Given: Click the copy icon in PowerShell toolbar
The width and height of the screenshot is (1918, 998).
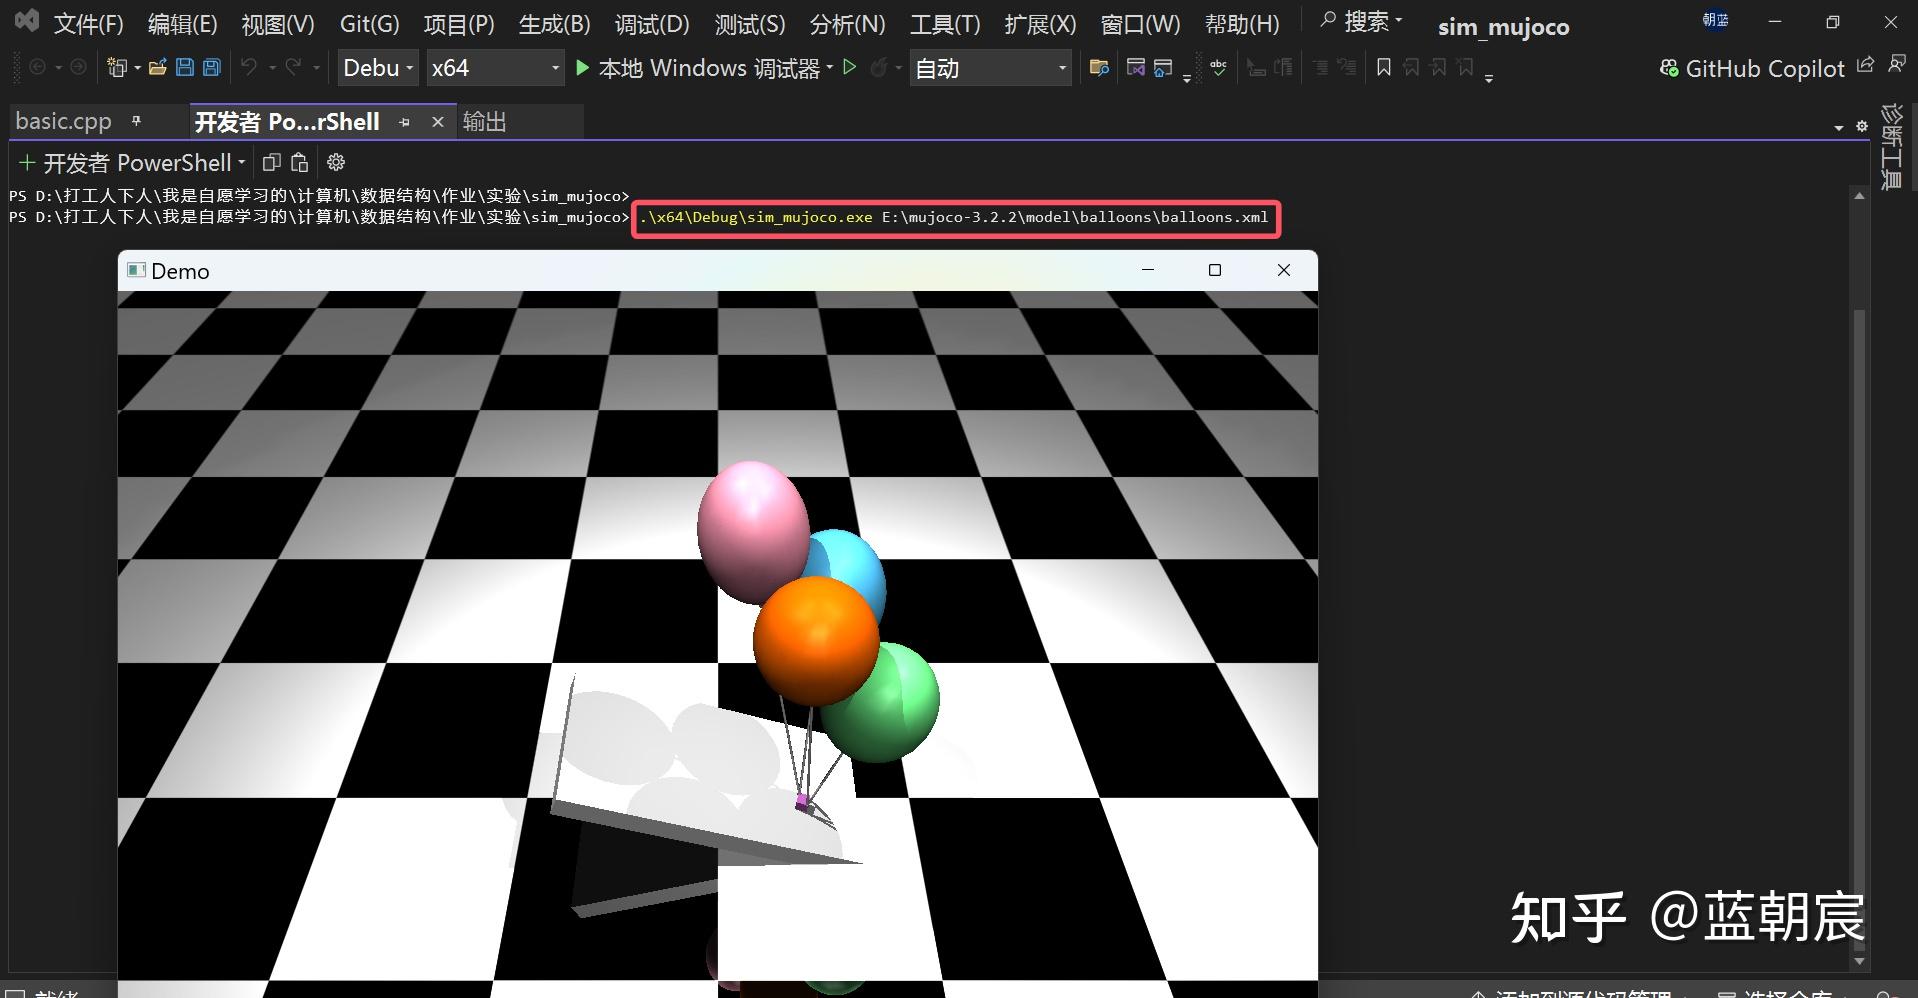Looking at the screenshot, I should tap(271, 162).
